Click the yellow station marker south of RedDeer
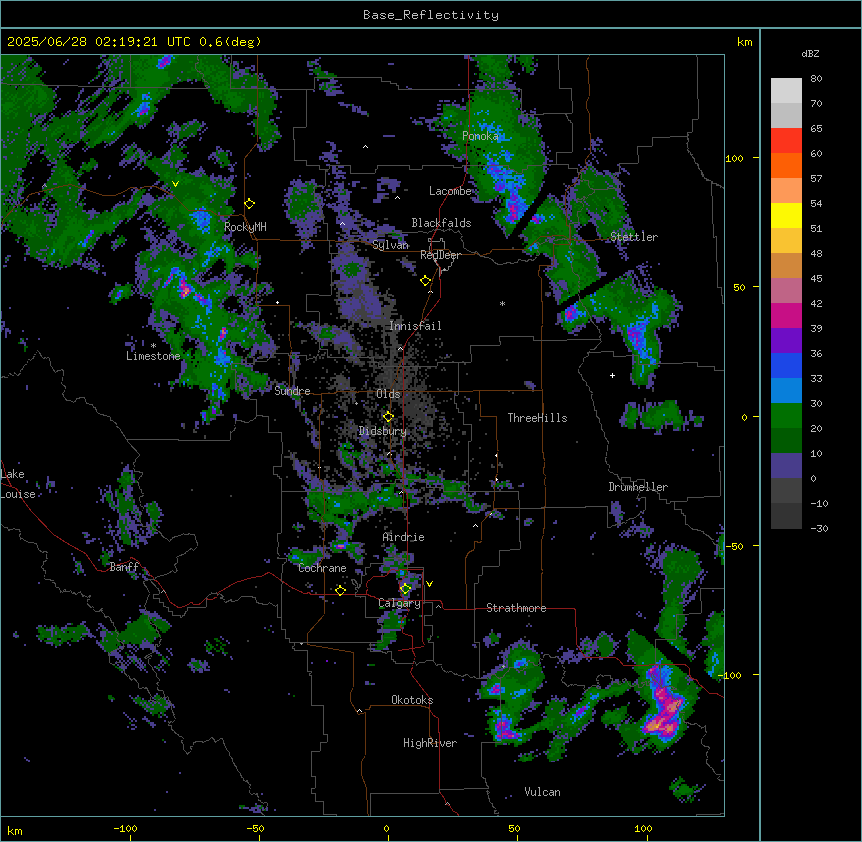 (x=426, y=281)
